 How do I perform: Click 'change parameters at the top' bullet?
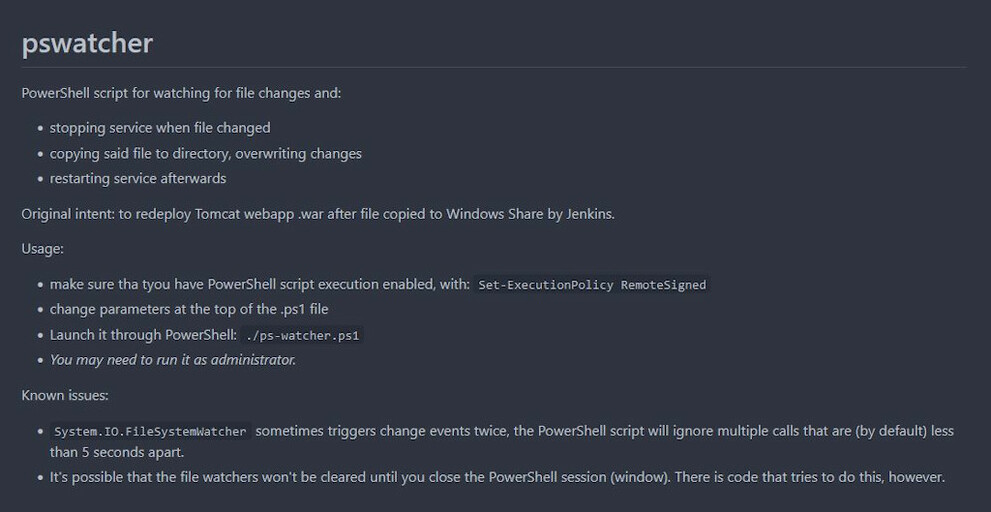(189, 309)
